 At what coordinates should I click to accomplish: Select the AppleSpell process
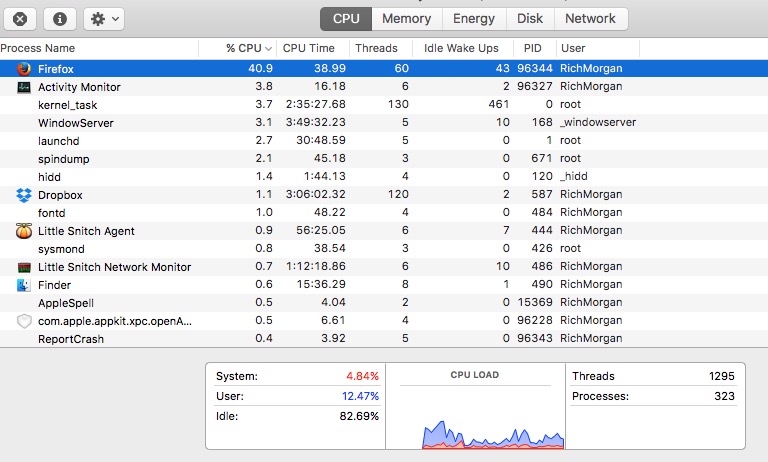(x=384, y=303)
